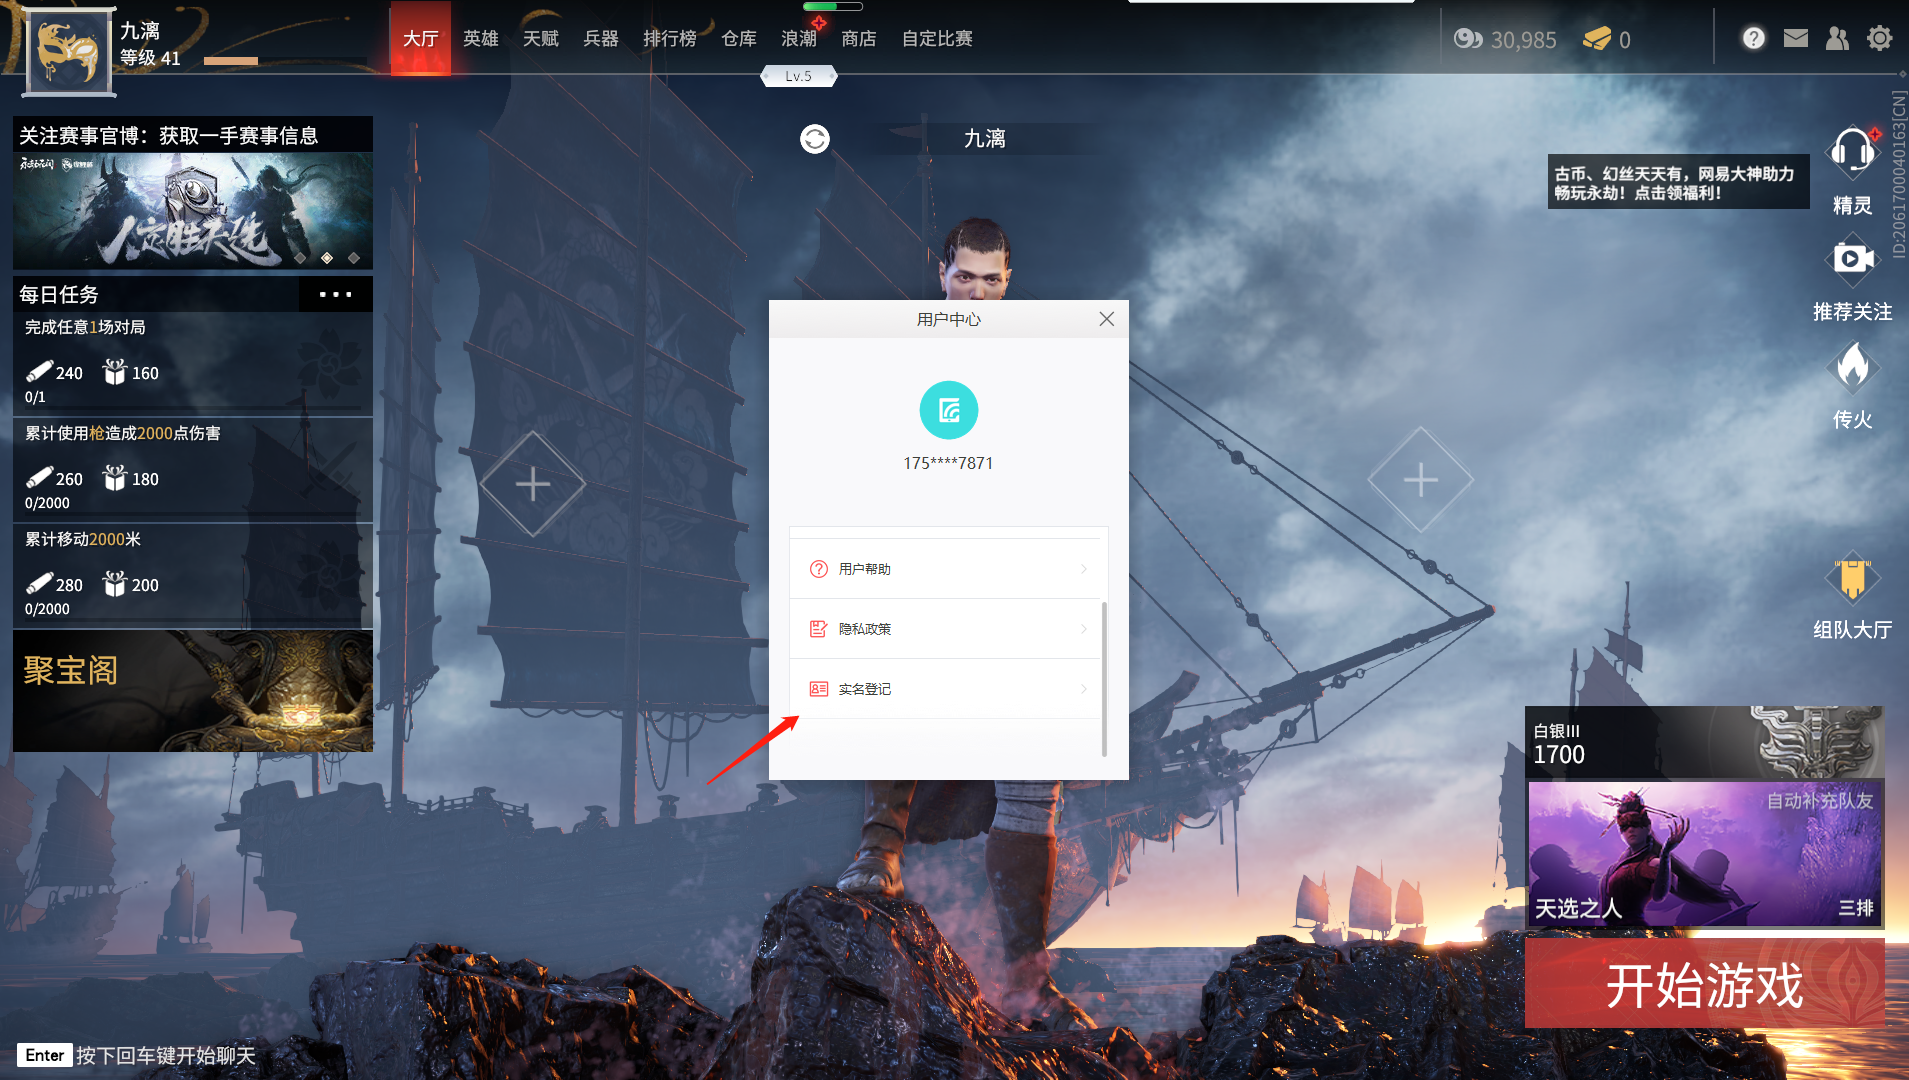This screenshot has width=1909, height=1080.
Task: Switch to the 英雄 tab
Action: (x=480, y=38)
